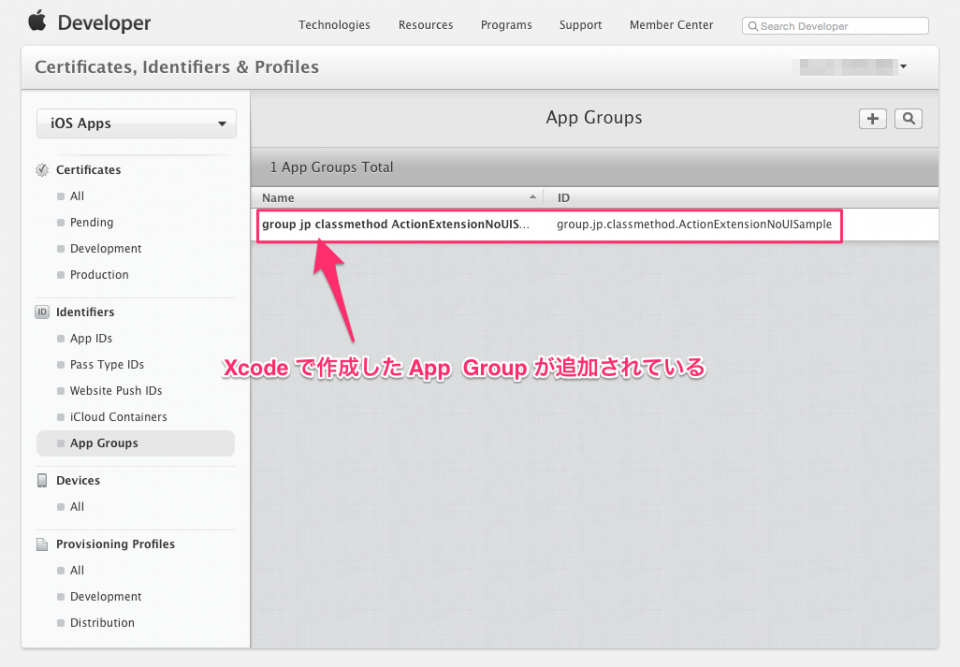
Task: Click the Provisioning Profiles document icon
Action: coord(42,544)
